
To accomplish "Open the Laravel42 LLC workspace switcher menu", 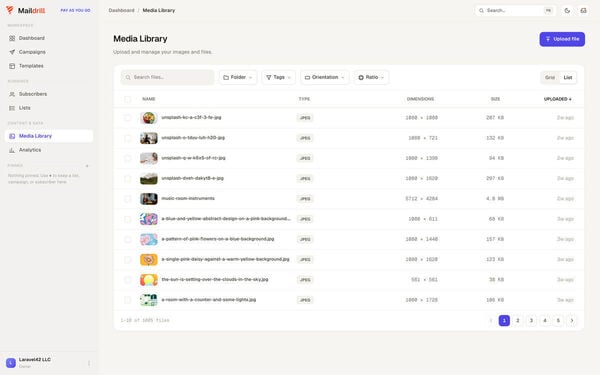I will click(49, 363).
